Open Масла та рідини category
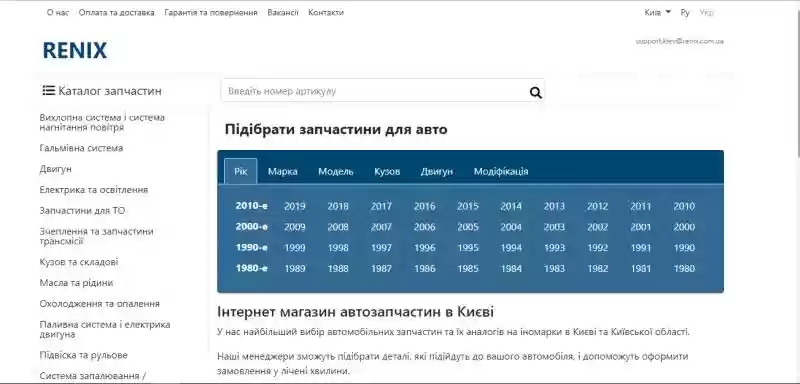This screenshot has height=384, width=800. [x=77, y=283]
